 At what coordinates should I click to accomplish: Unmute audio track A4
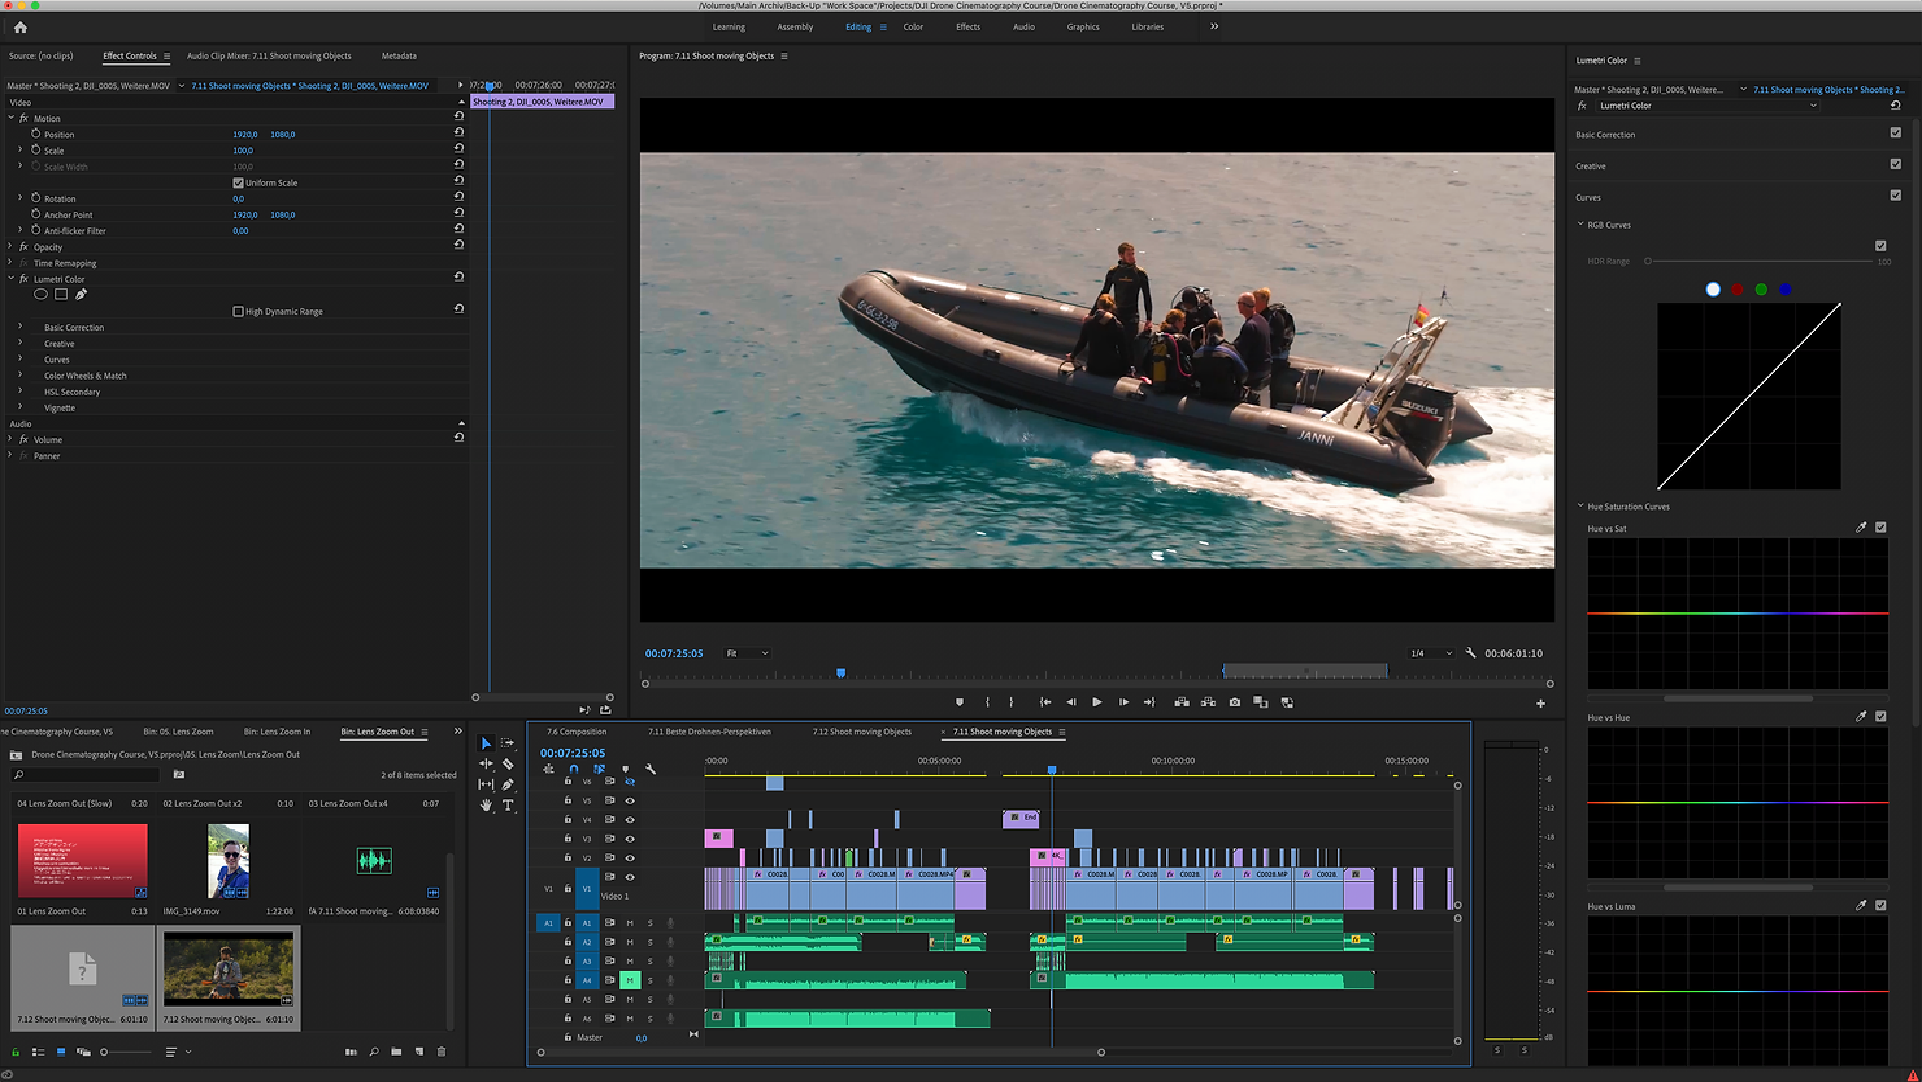pos(630,980)
